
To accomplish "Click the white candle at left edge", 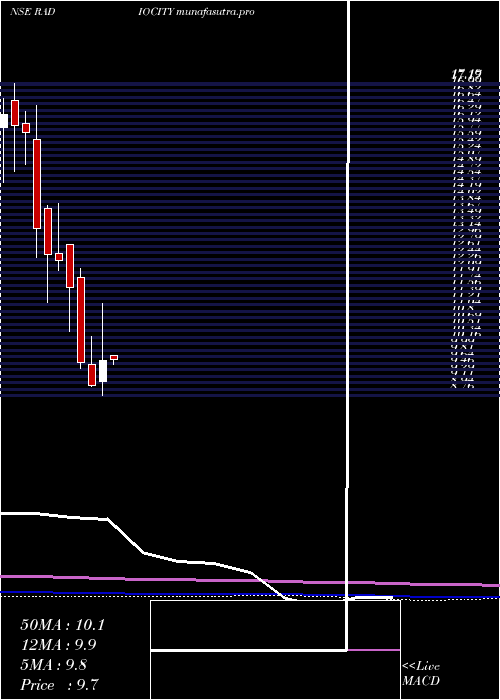I will tap(4, 121).
